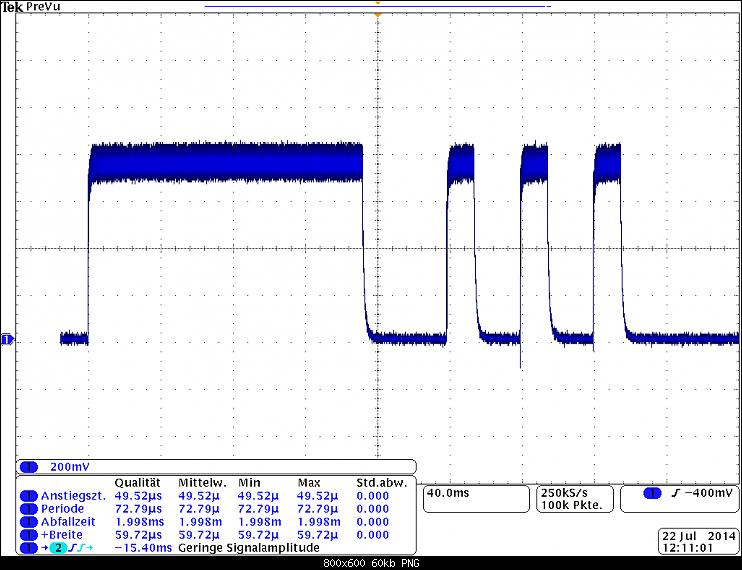This screenshot has height=570, width=742.
Task: Click the channel 1 ground reference marker
Action: [6, 340]
